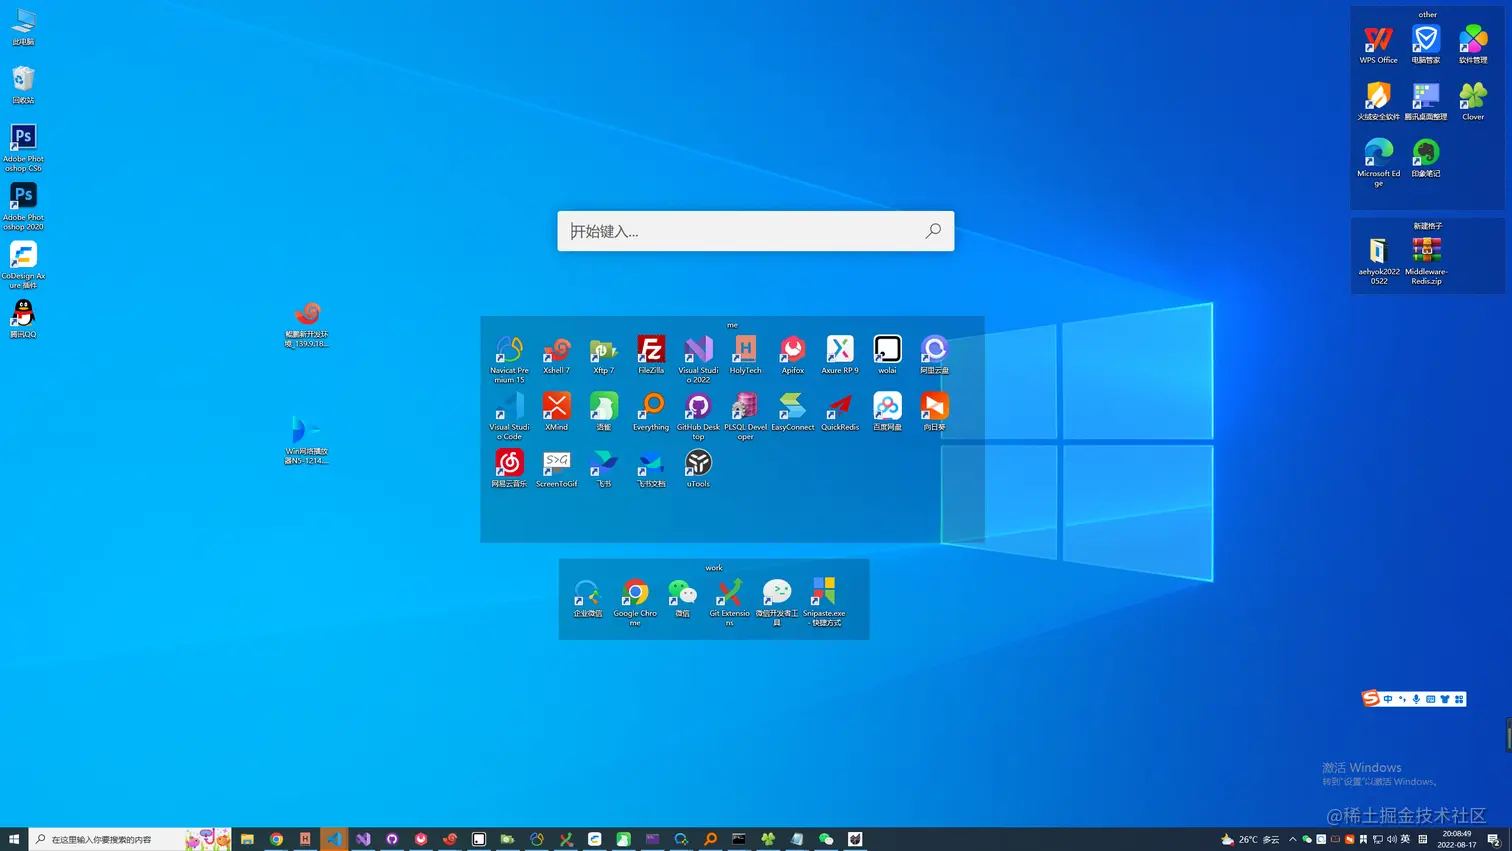
Task: Click the magnifier icon in search box
Action: click(x=933, y=231)
